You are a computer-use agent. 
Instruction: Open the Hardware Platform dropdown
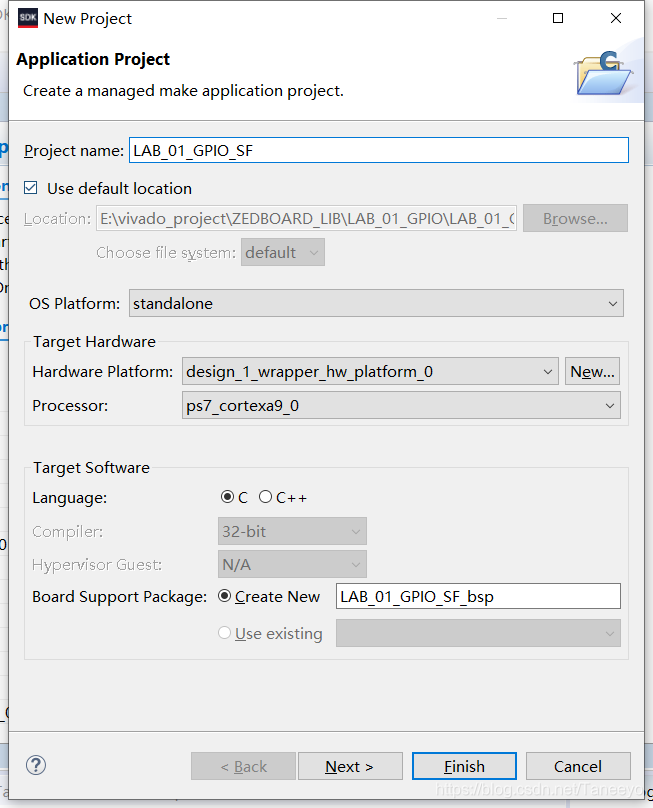point(370,372)
